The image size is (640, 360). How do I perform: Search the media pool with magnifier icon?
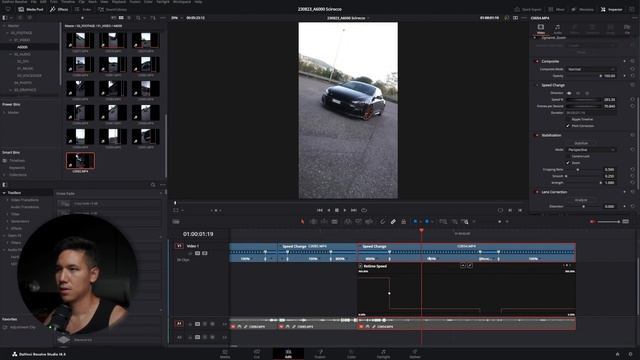(x=138, y=18)
